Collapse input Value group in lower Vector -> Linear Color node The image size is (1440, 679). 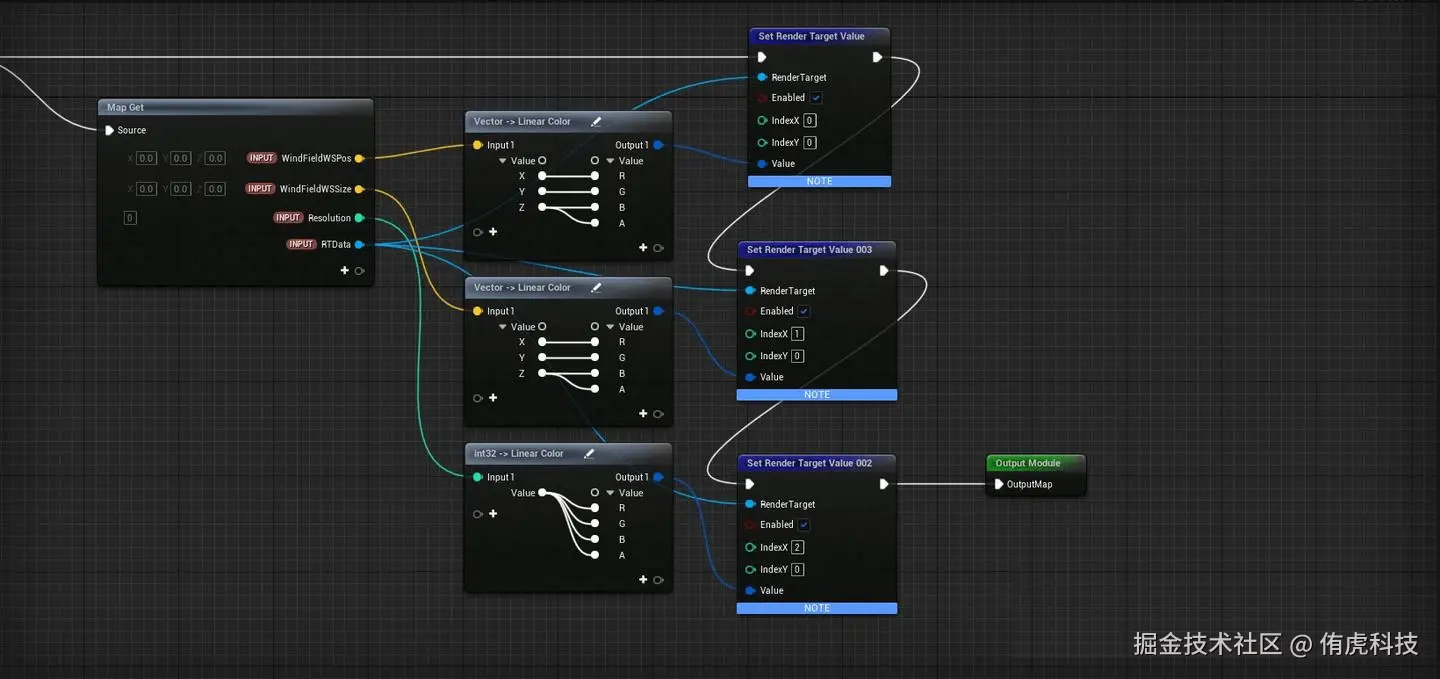pos(503,327)
